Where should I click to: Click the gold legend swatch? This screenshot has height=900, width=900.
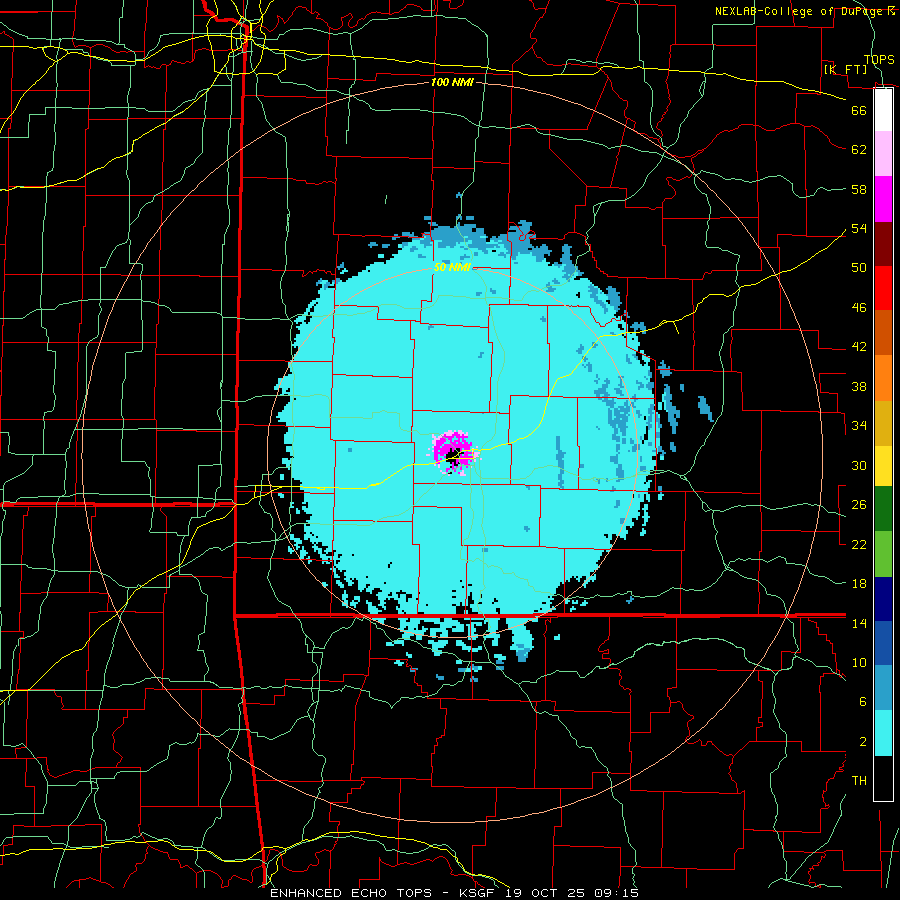[883, 424]
